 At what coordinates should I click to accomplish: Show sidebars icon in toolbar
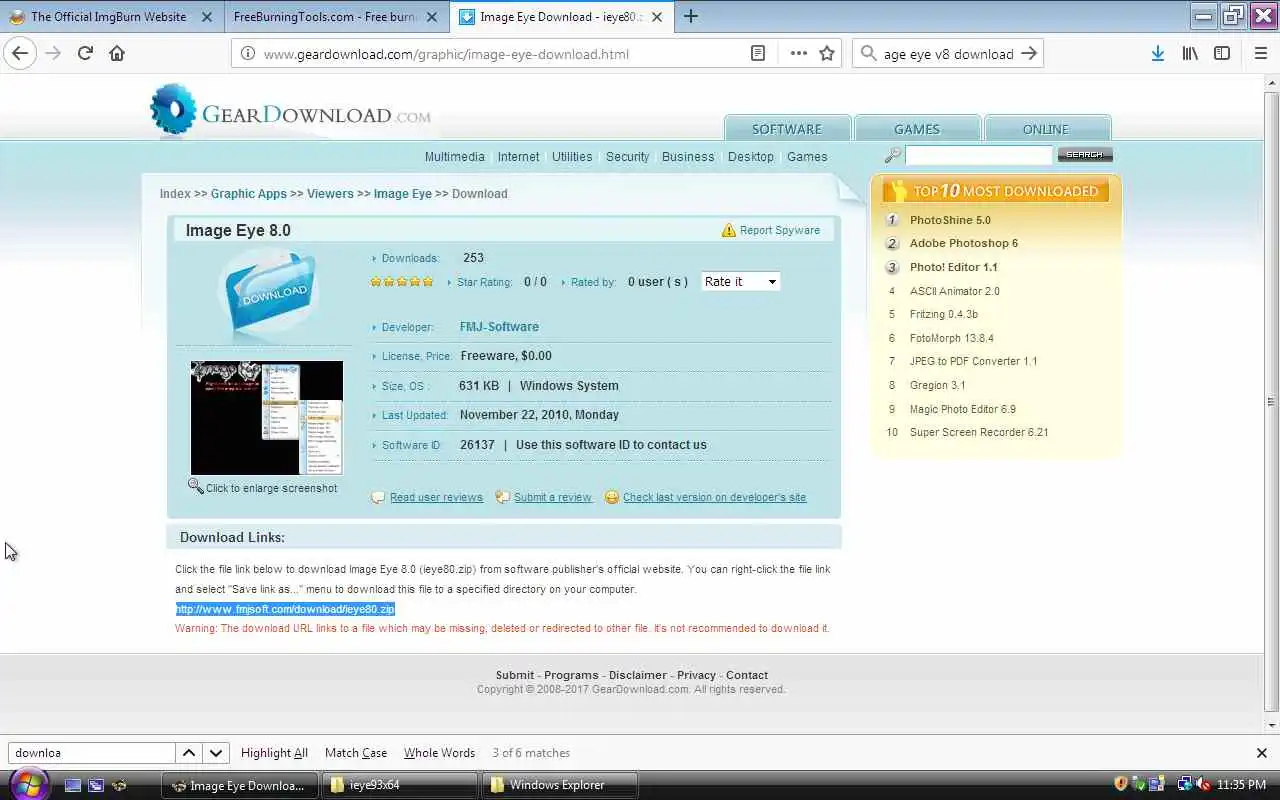1222,54
